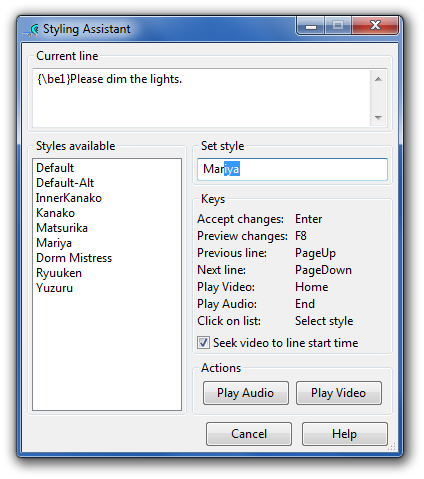Viewport: 424px width, 479px height.
Task: Pick Matsurika from the styles list
Action: coord(62,228)
